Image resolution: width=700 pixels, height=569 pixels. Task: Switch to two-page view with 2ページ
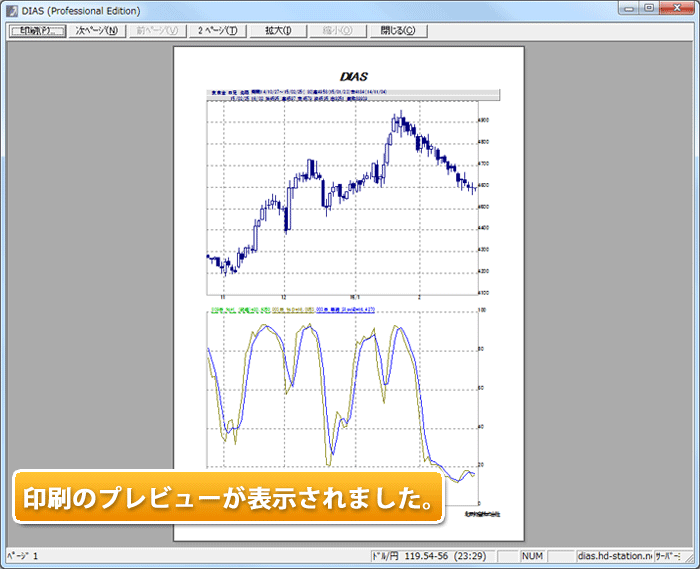[x=218, y=30]
